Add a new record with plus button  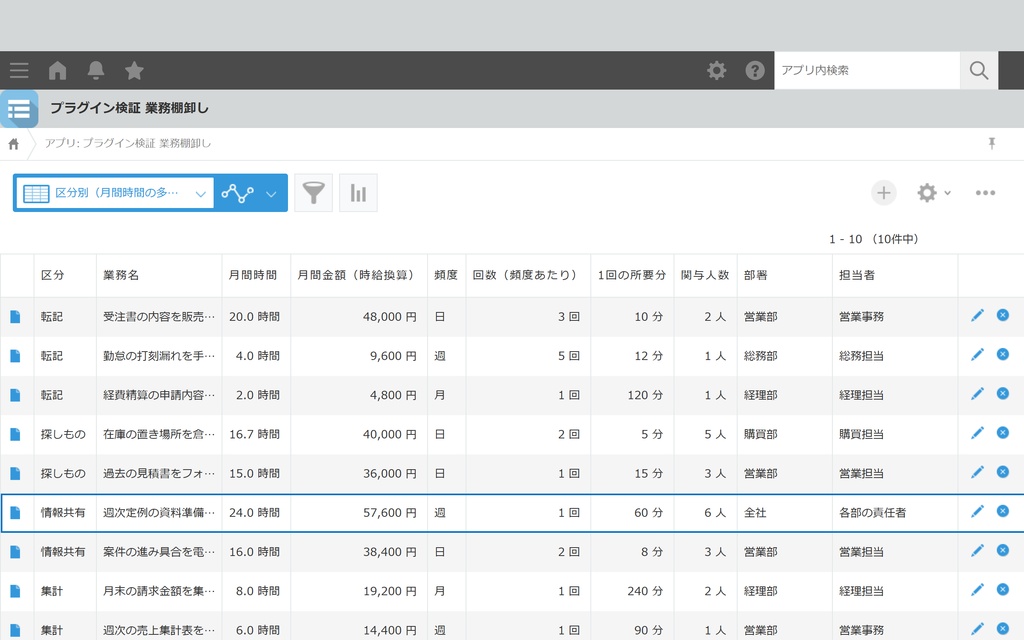[x=884, y=193]
